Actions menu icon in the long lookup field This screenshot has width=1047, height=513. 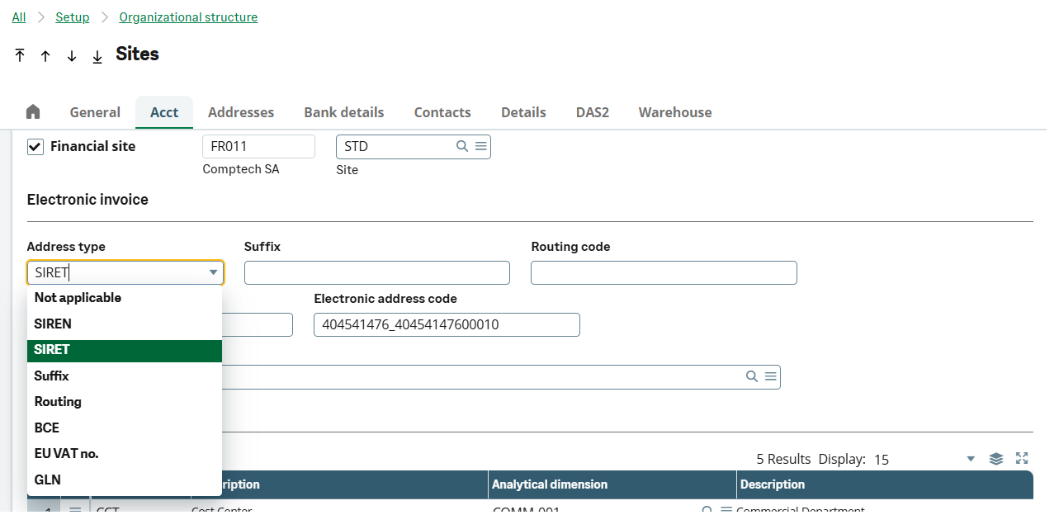coord(771,376)
